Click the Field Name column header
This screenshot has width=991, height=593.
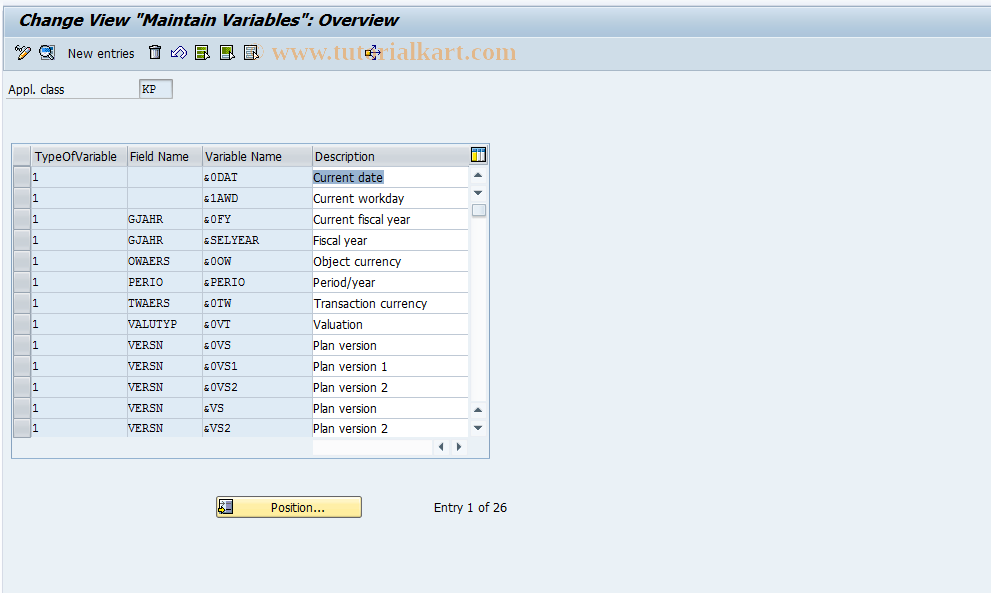pos(164,156)
